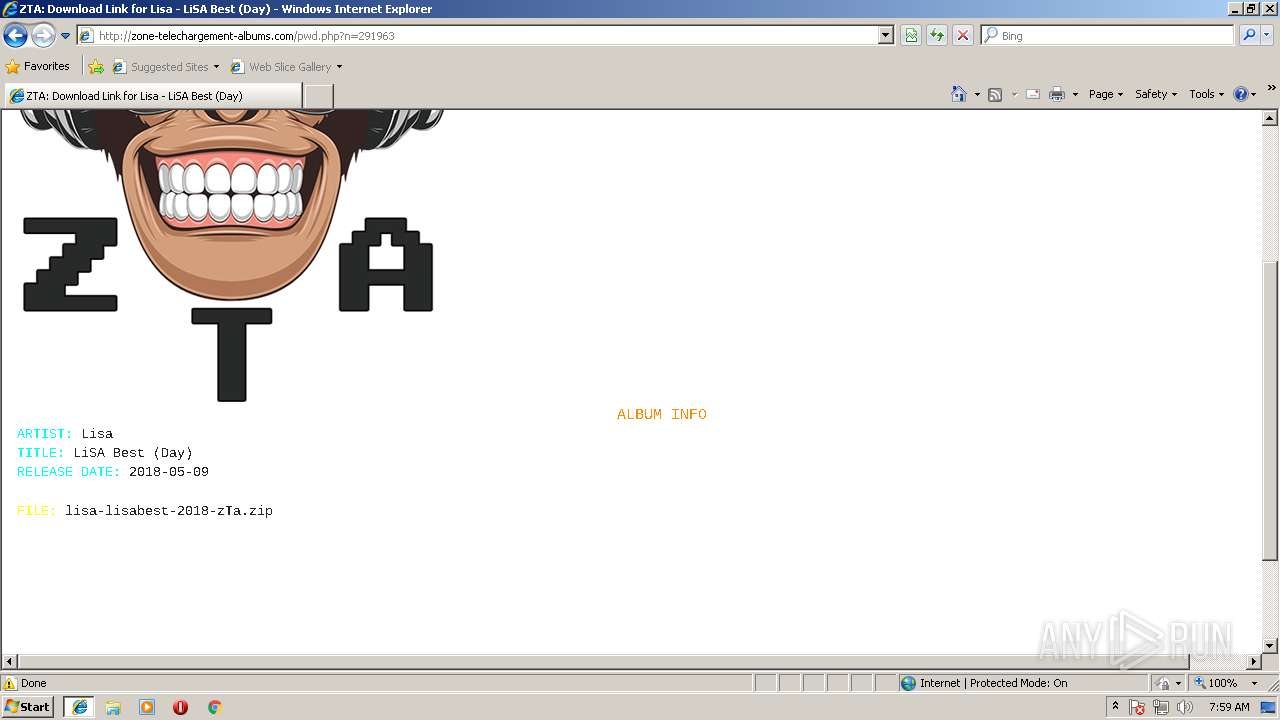1280x720 pixels.
Task: Open Action Center flag tray icon
Action: coord(1137,707)
